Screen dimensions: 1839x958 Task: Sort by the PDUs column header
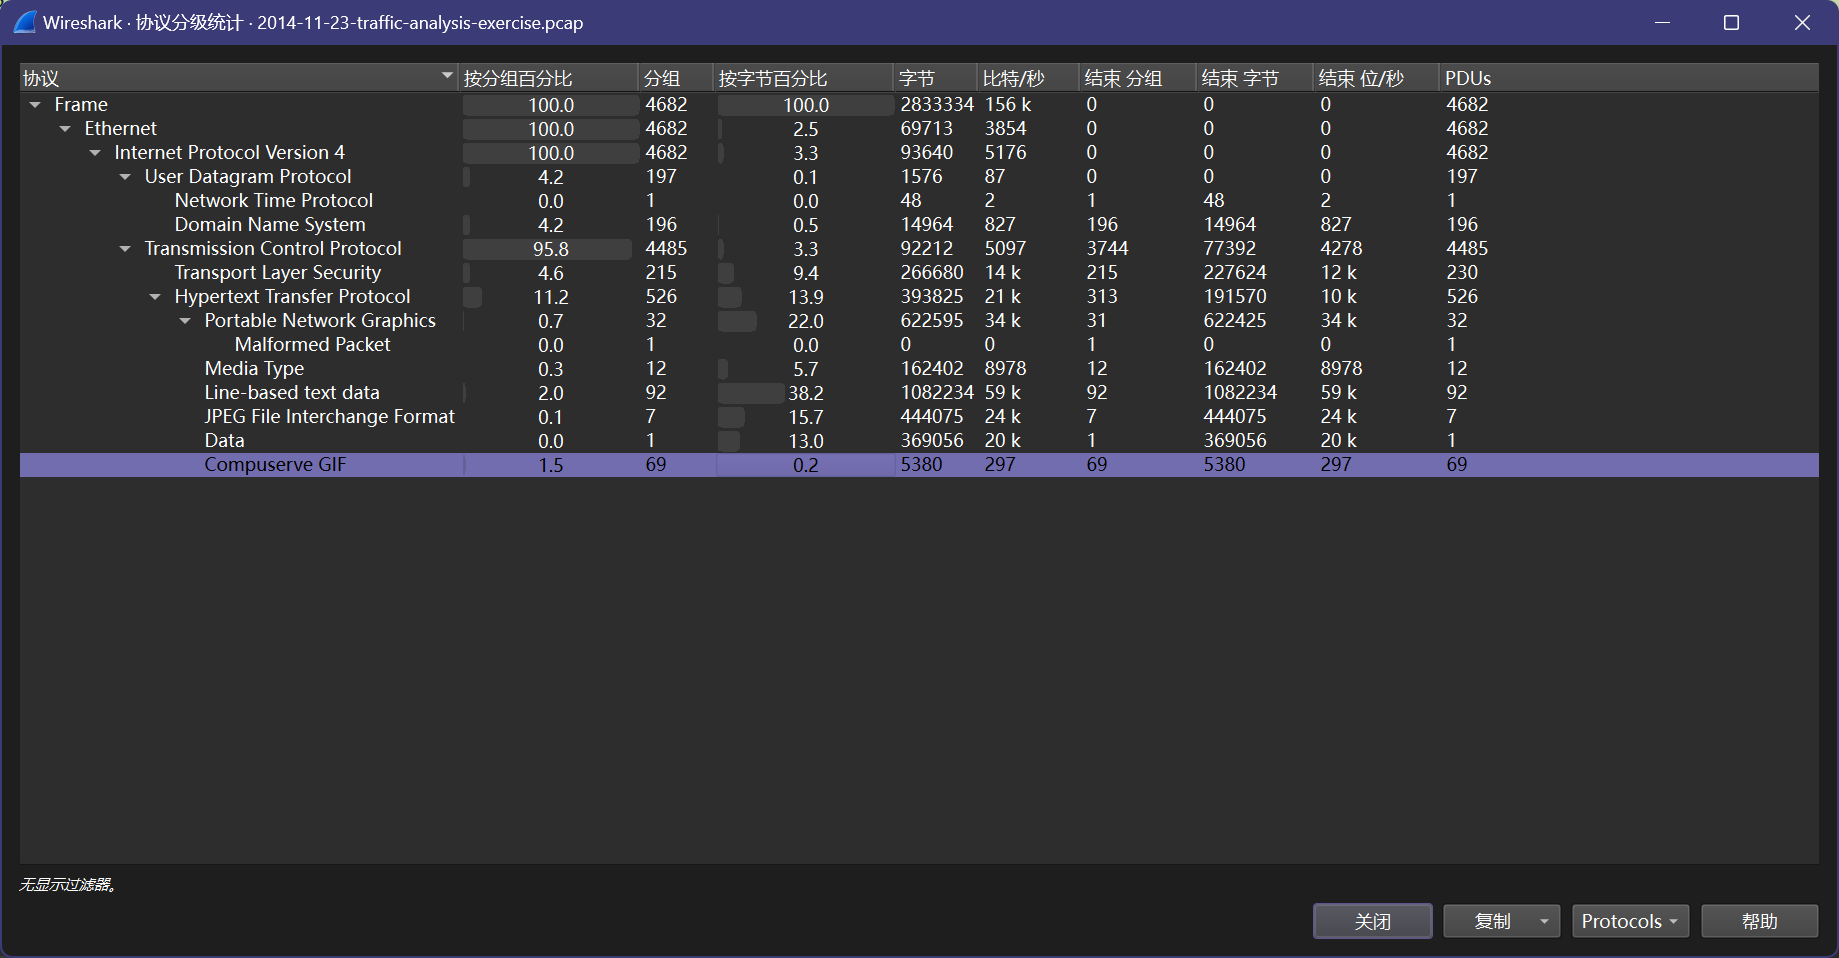[1629, 78]
